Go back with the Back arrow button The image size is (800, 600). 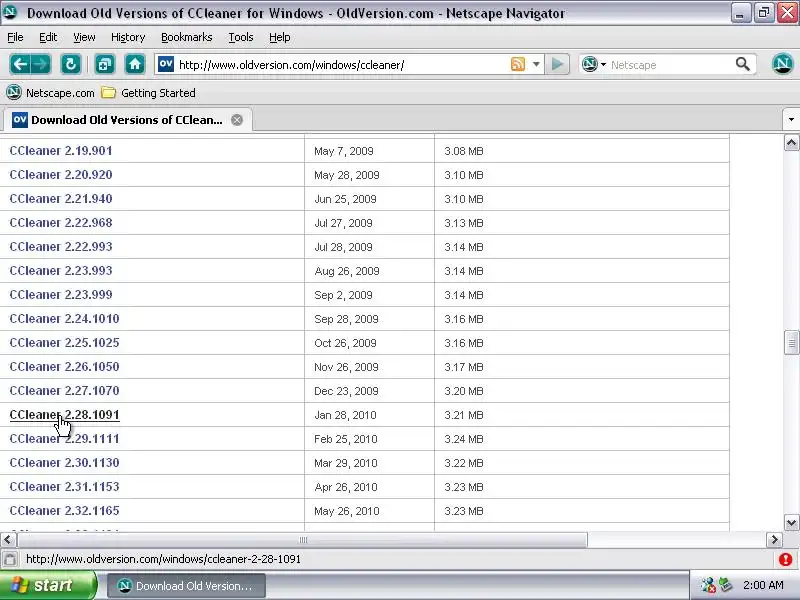pyautogui.click(x=20, y=64)
